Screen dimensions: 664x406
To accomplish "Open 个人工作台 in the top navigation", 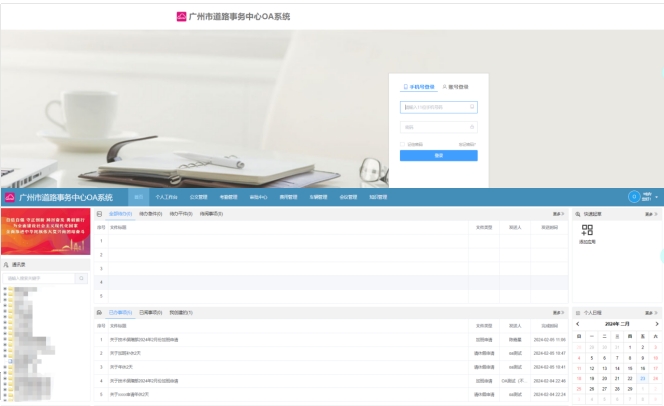I will click(166, 197).
